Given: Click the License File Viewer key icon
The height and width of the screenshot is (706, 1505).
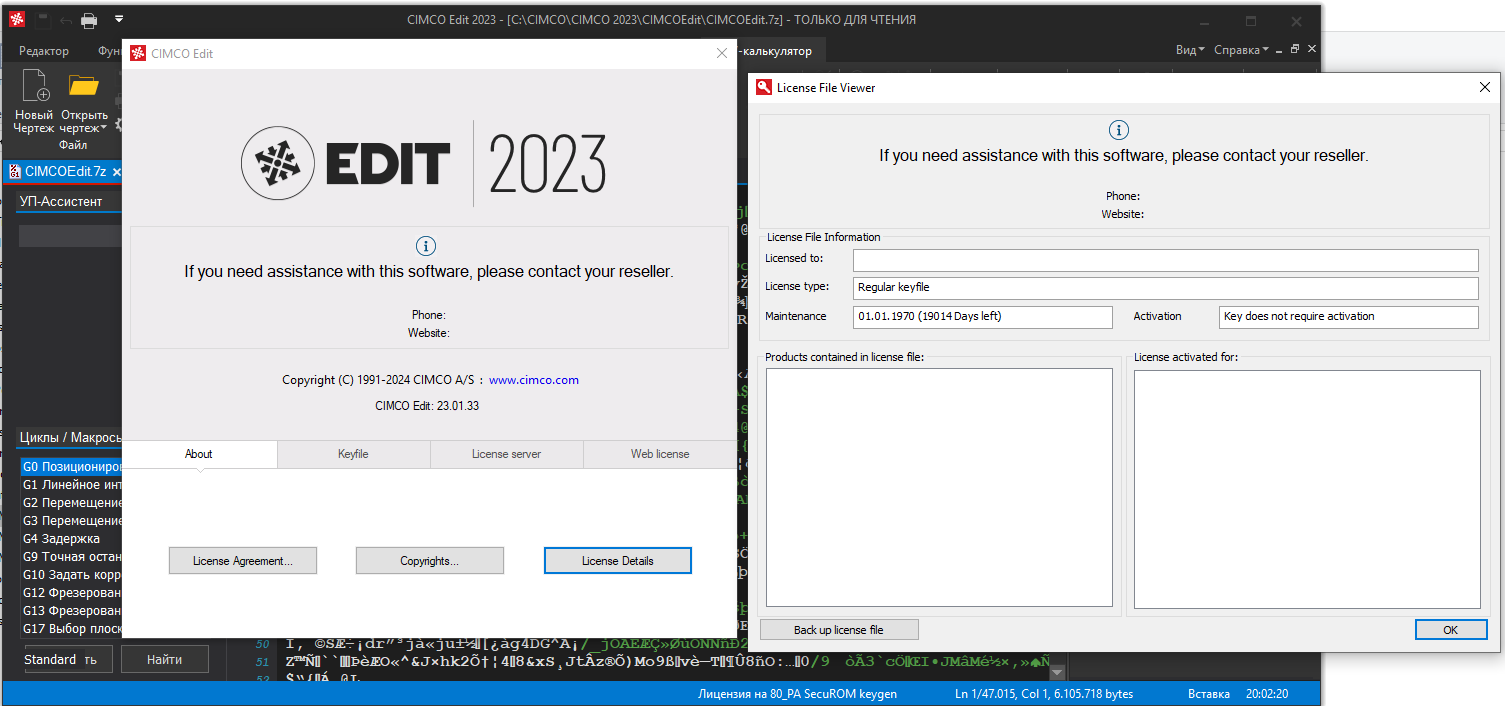Looking at the screenshot, I should 764,87.
